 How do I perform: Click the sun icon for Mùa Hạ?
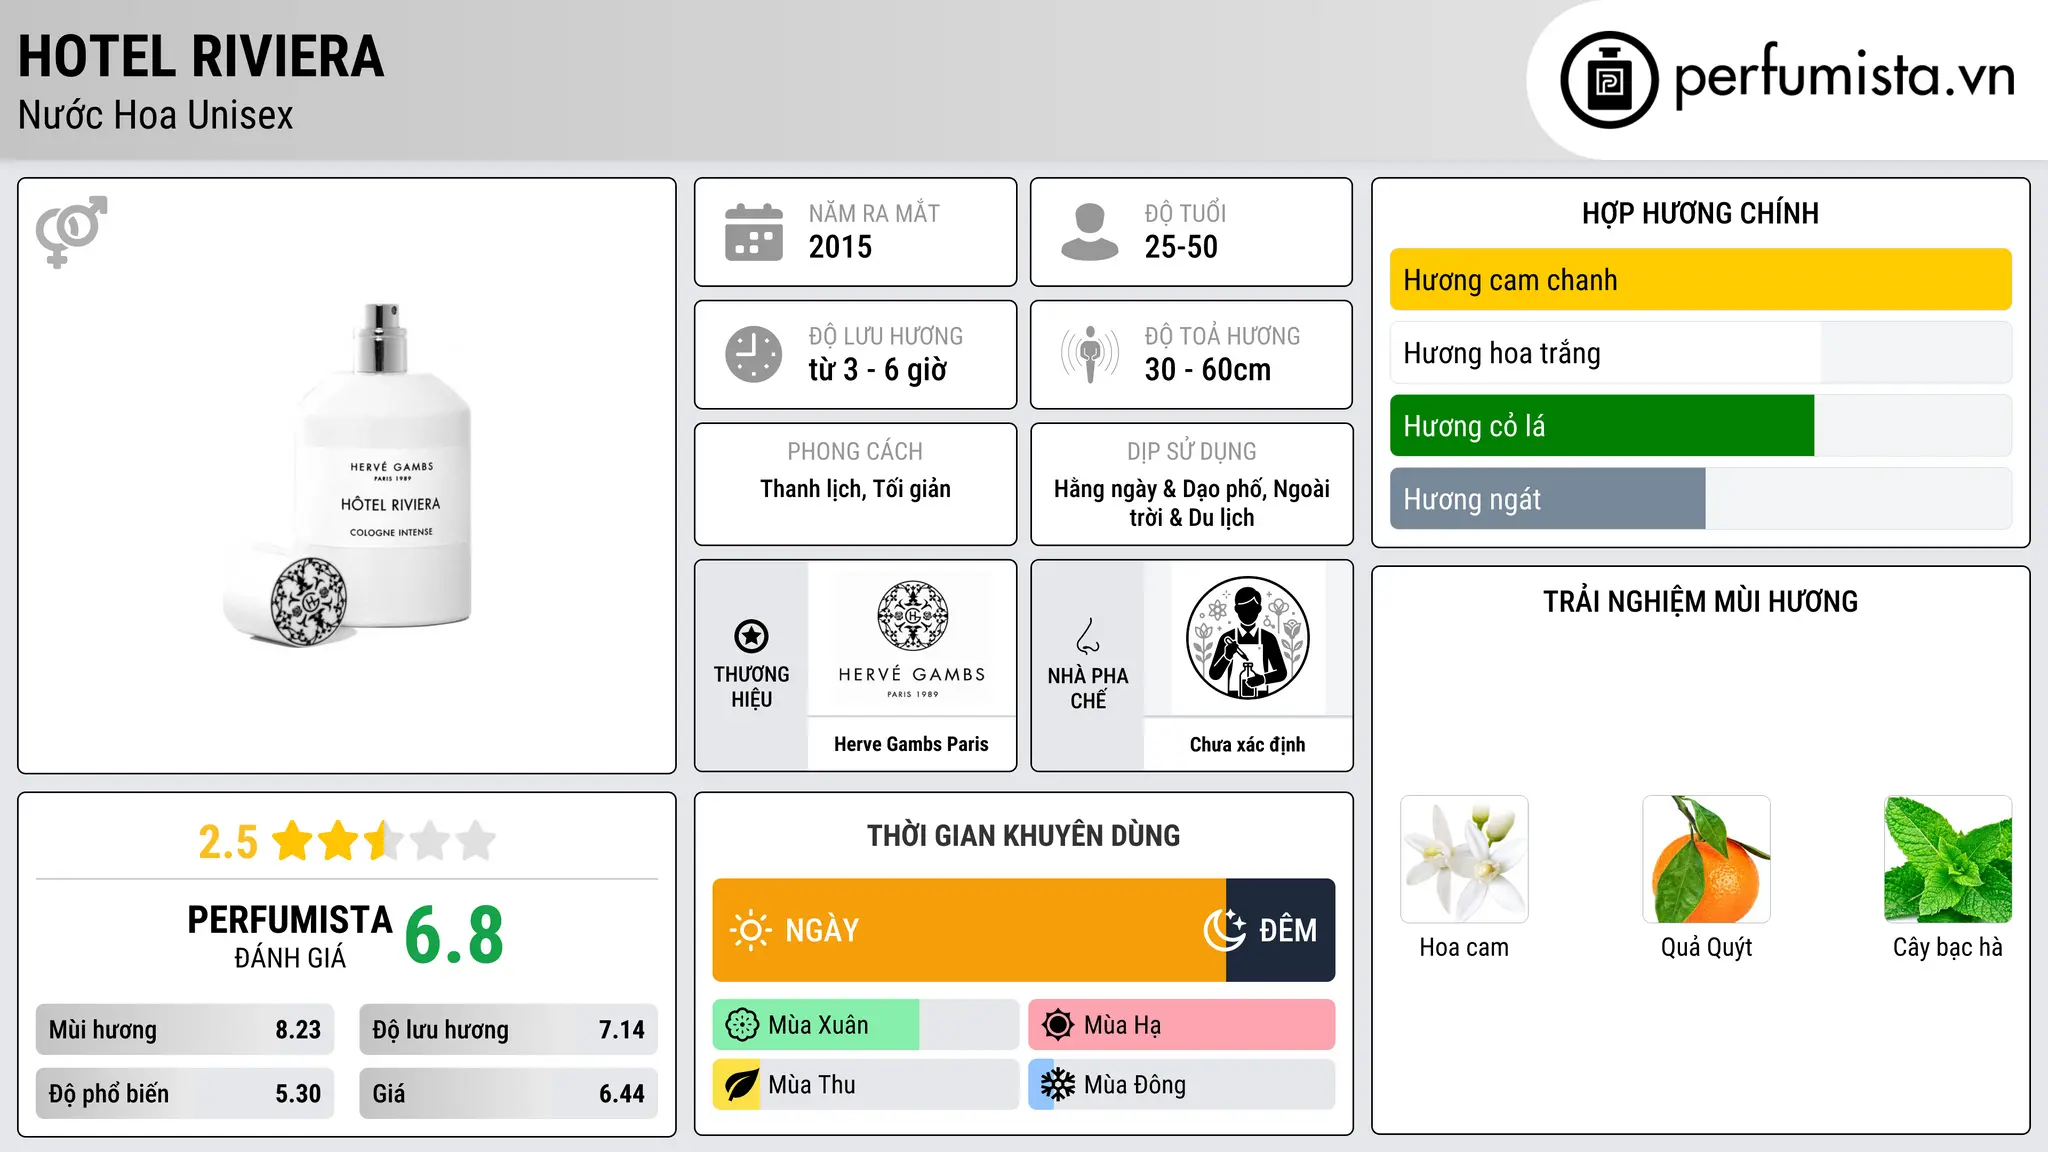(x=1058, y=1025)
